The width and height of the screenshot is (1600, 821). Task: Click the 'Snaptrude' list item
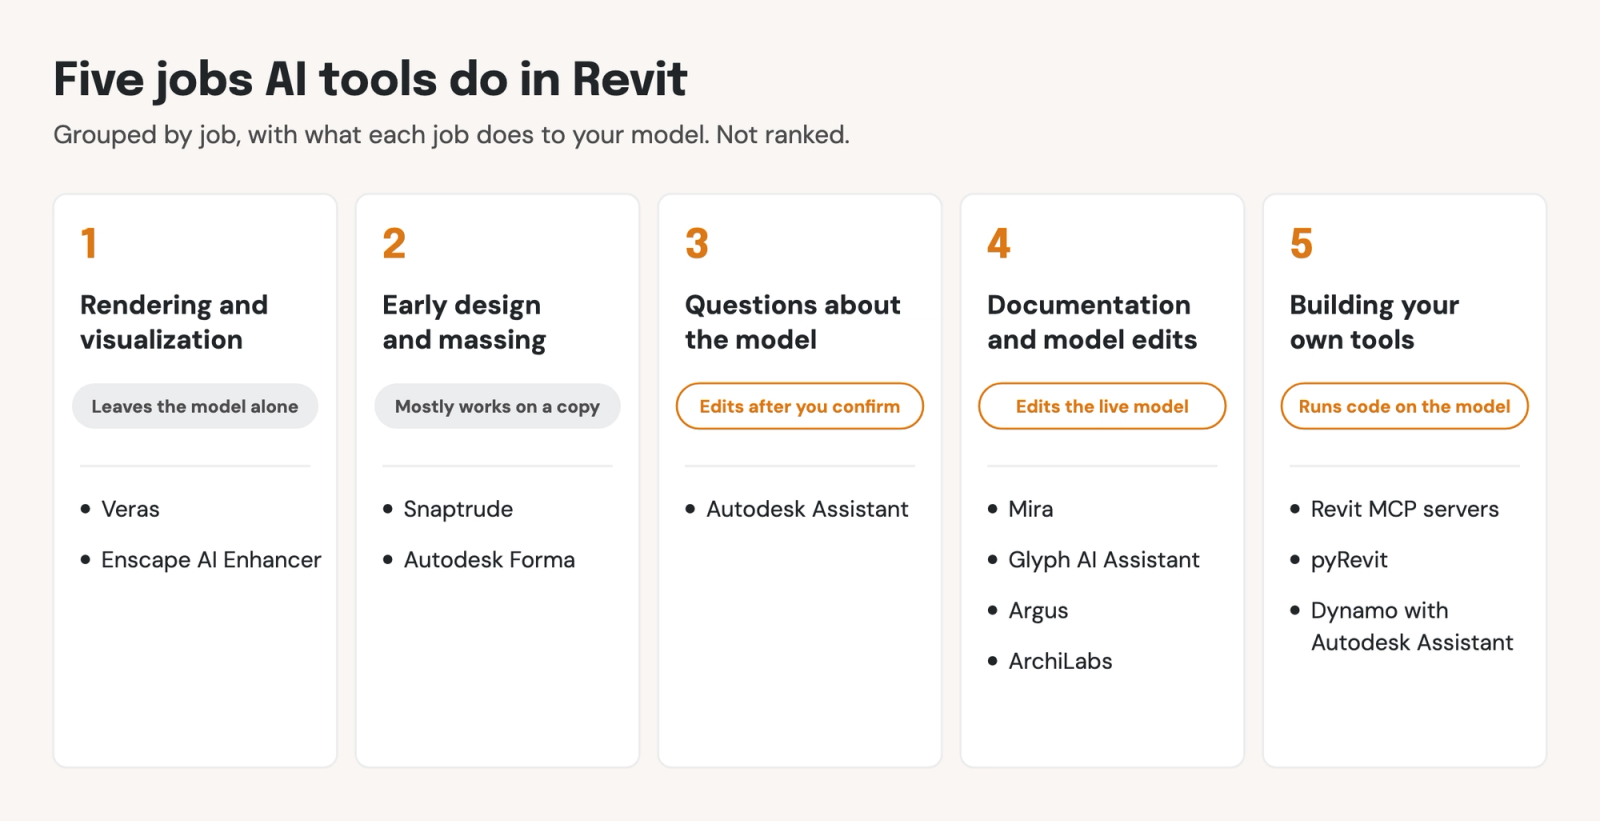[x=458, y=509]
